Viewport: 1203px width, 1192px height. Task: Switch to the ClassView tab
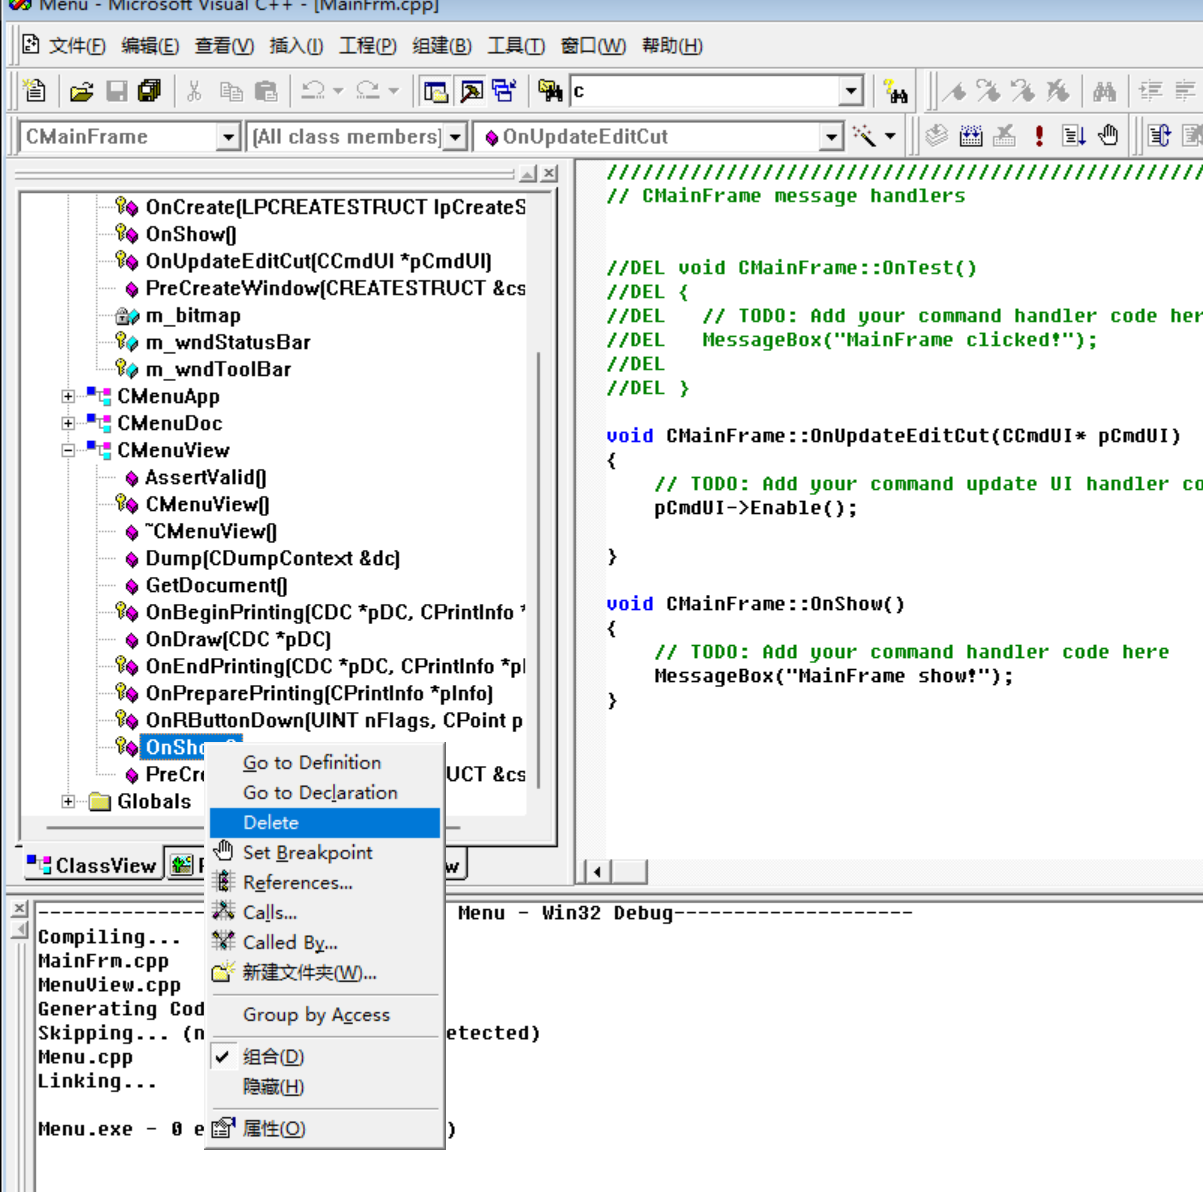tap(92, 865)
